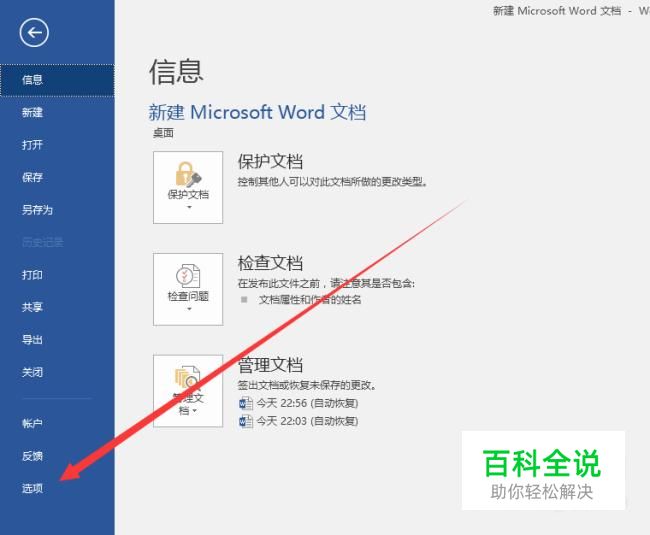
Task: Click Word file icon beside 今天 22:56
Action: coord(246,403)
